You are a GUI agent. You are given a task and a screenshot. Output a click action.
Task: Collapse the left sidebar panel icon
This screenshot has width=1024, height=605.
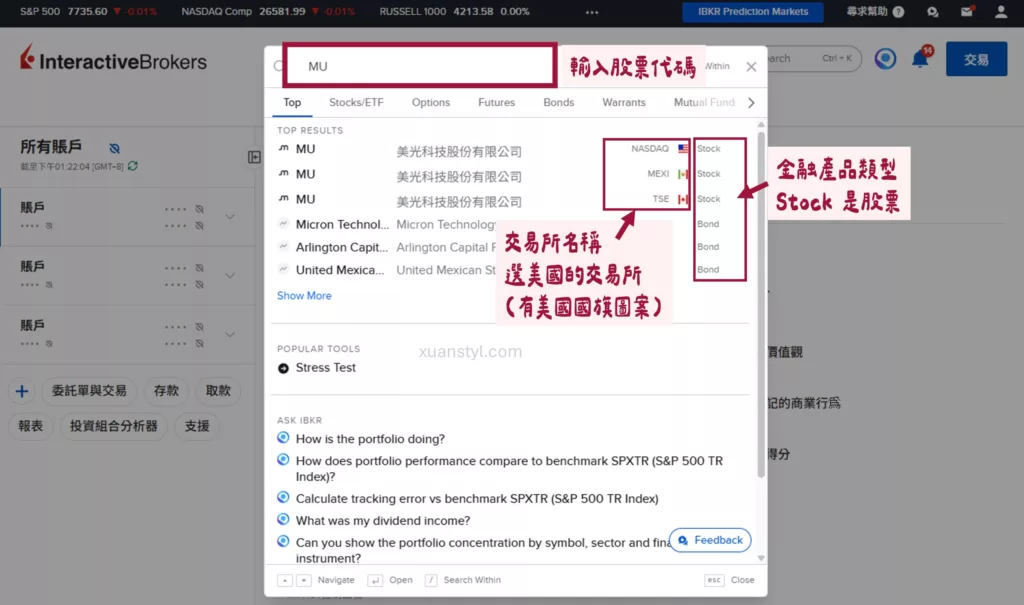pyautogui.click(x=254, y=157)
